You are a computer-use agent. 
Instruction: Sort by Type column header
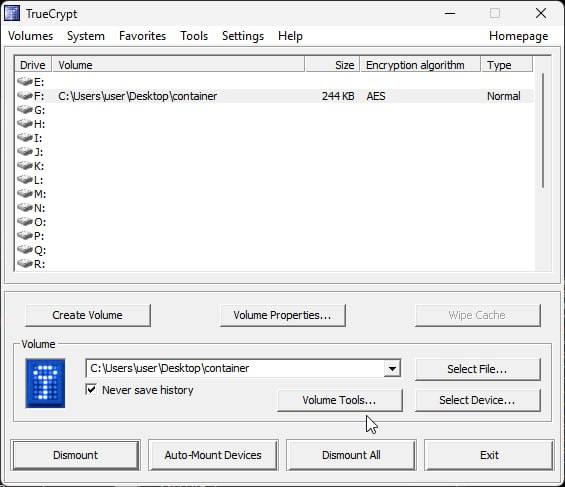click(x=507, y=65)
